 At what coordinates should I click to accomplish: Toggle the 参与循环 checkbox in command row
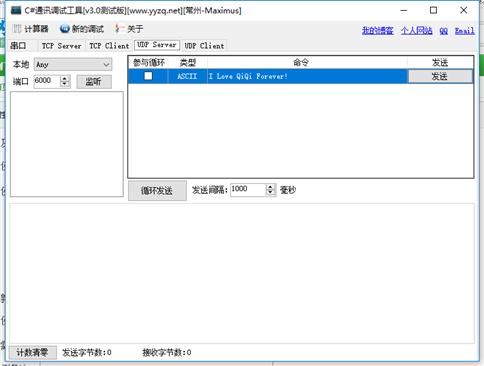[148, 76]
